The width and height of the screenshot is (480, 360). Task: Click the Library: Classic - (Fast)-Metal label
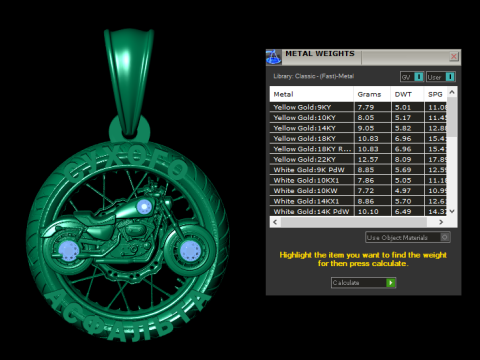point(314,76)
